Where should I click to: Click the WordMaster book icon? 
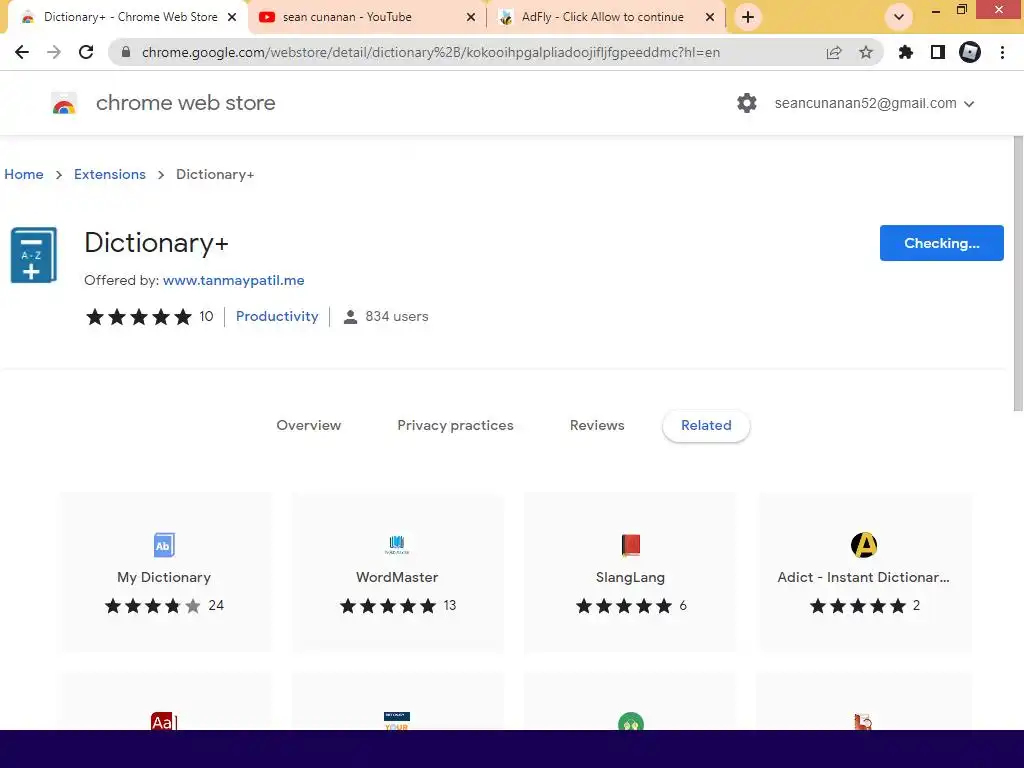click(396, 545)
